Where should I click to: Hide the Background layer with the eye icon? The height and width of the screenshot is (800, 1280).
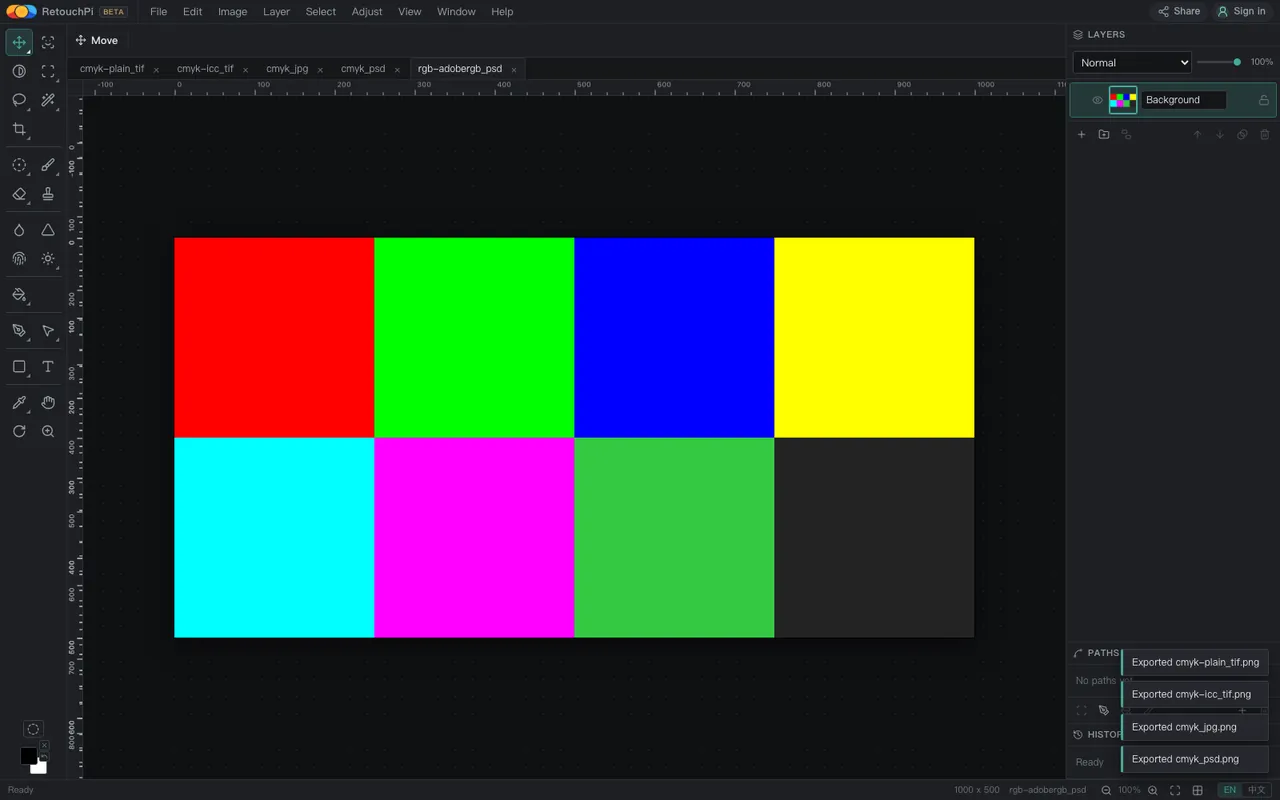[x=1097, y=100]
